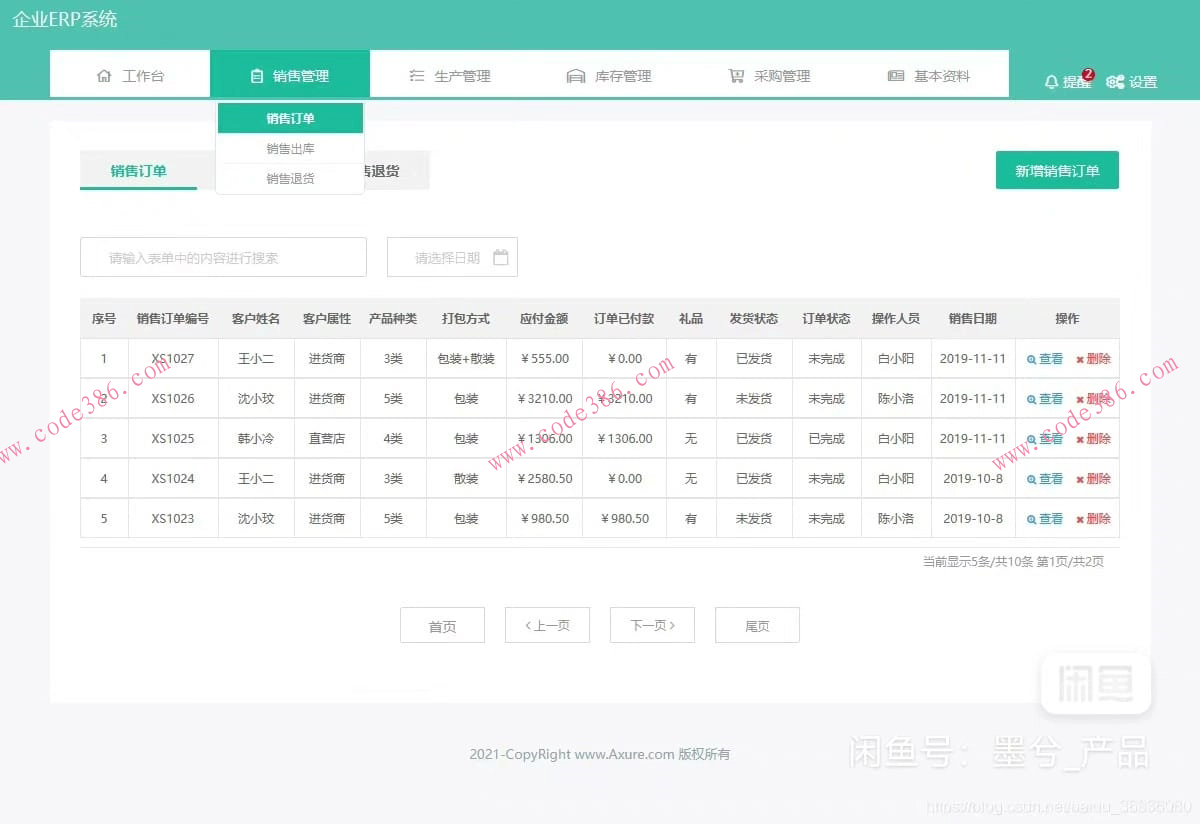This screenshot has width=1200, height=824.
Task: Open the 设置 gear icon
Action: pos(1116,82)
